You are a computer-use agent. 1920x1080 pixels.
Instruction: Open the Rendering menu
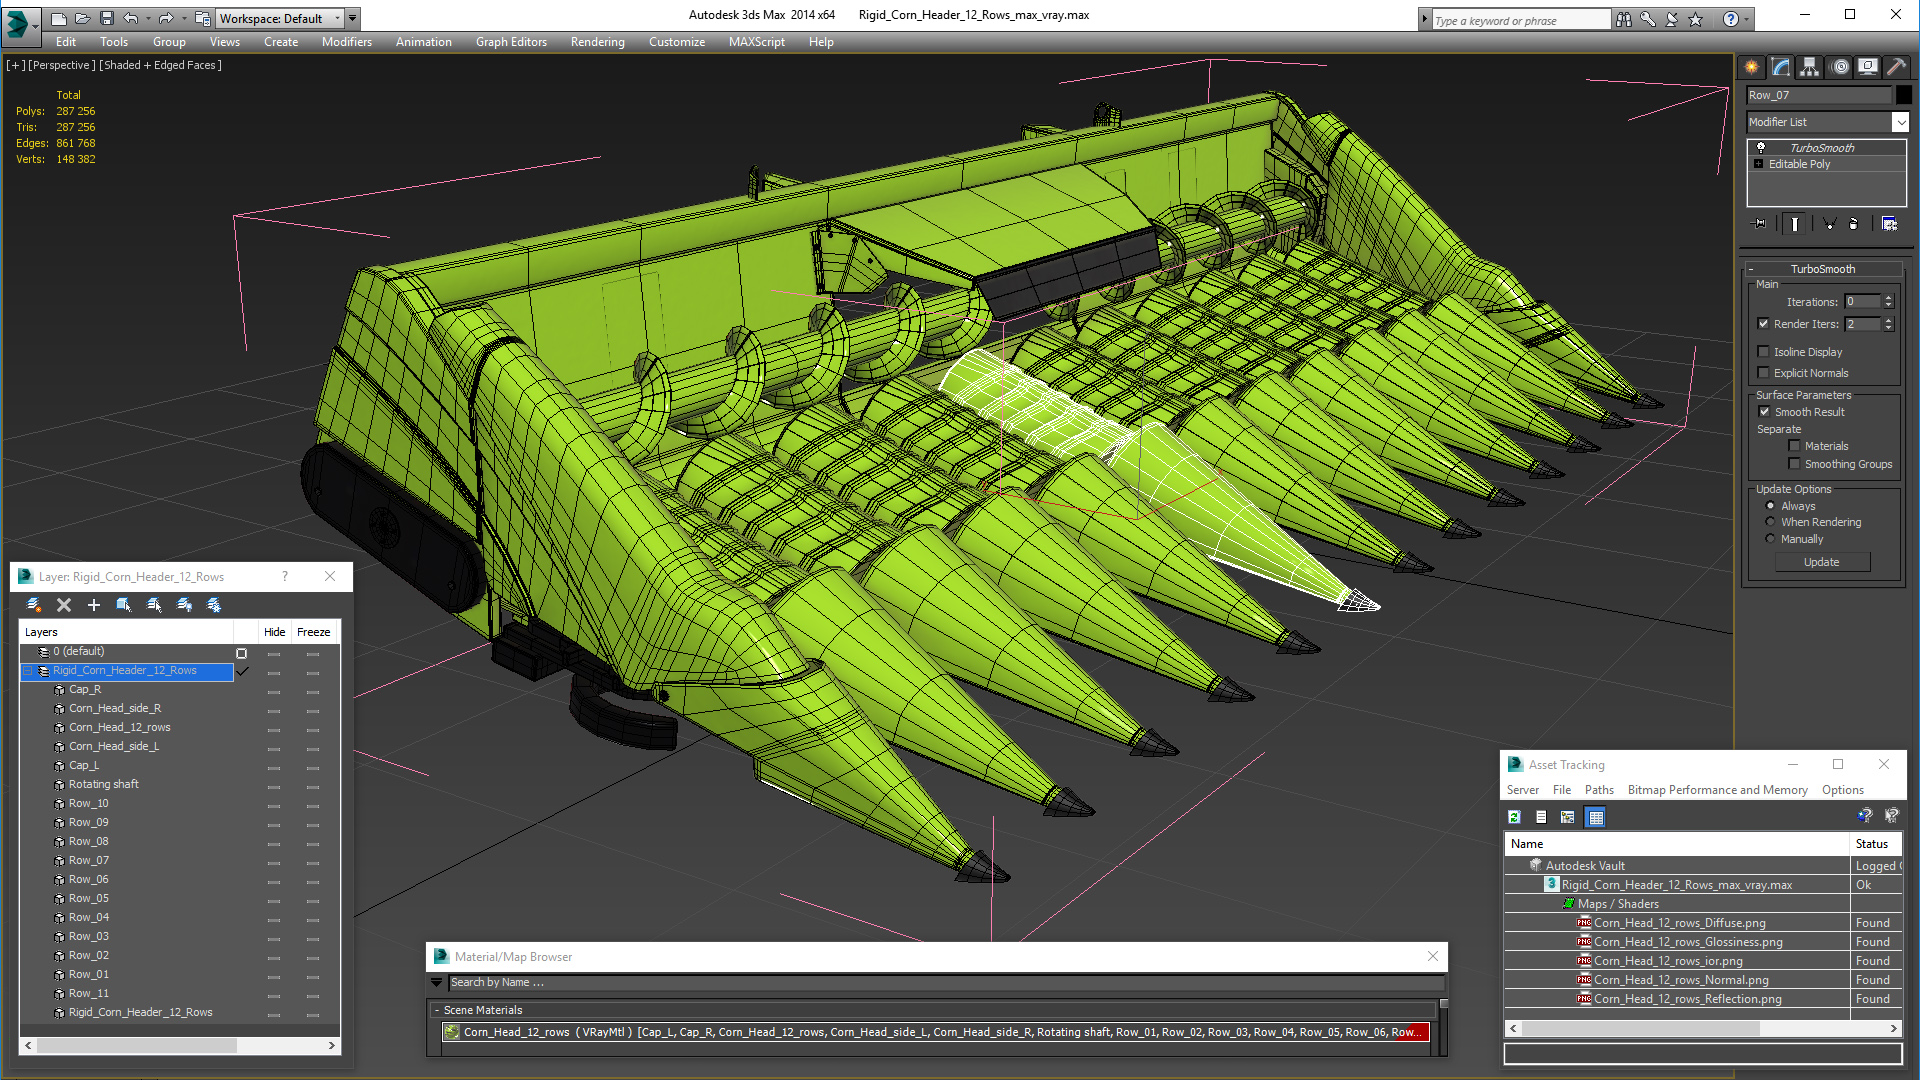point(597,42)
